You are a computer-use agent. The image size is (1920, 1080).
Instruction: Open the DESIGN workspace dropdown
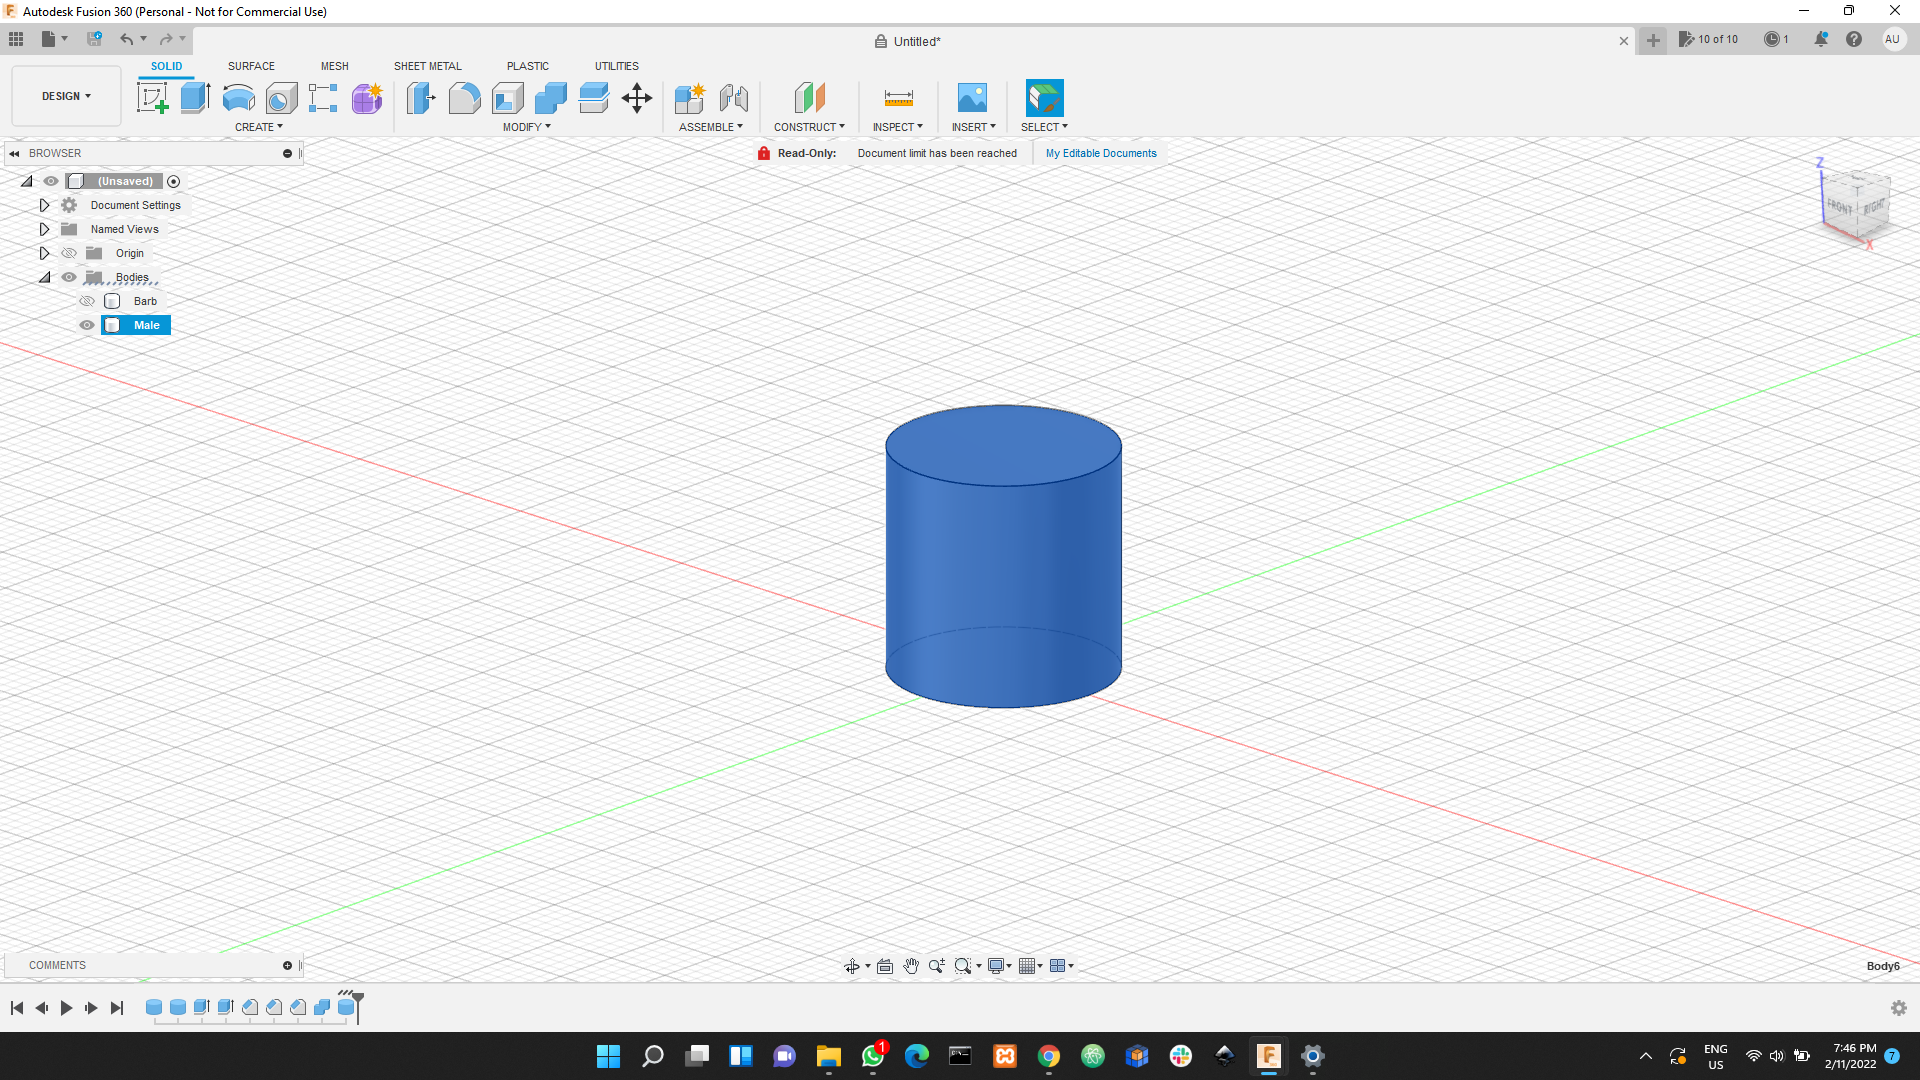click(x=65, y=95)
